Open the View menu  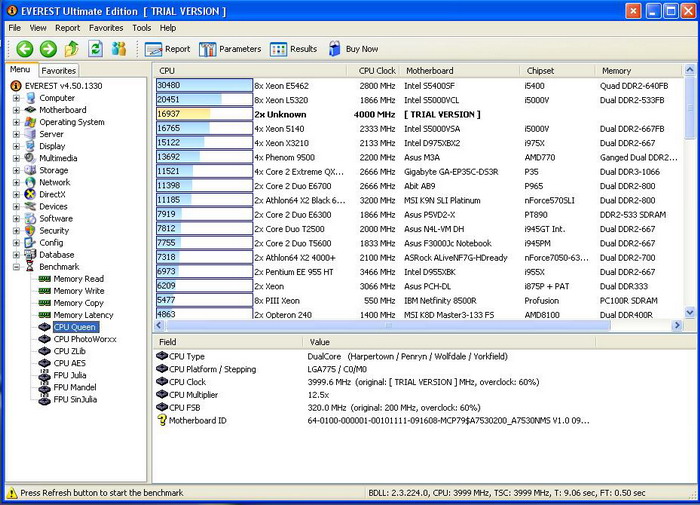coord(38,28)
